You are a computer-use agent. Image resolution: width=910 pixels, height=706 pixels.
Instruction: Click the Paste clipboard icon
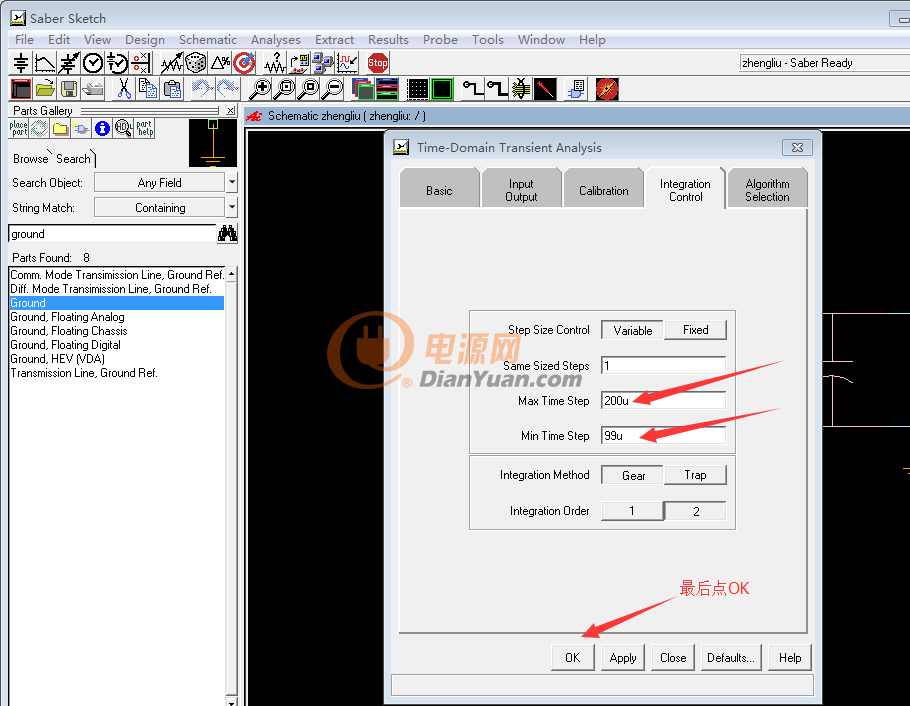(172, 89)
